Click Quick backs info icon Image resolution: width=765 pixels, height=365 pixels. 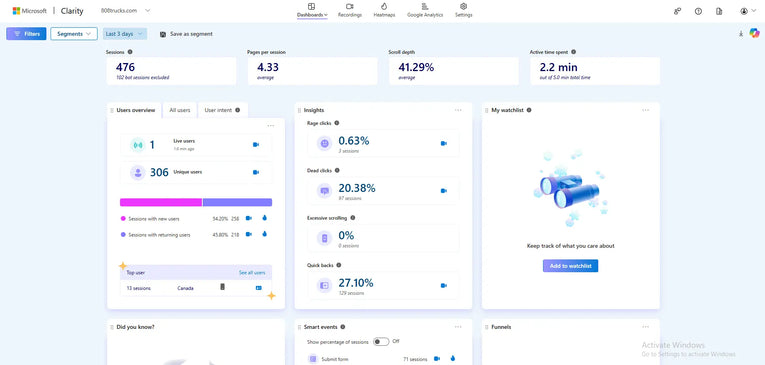(339, 265)
